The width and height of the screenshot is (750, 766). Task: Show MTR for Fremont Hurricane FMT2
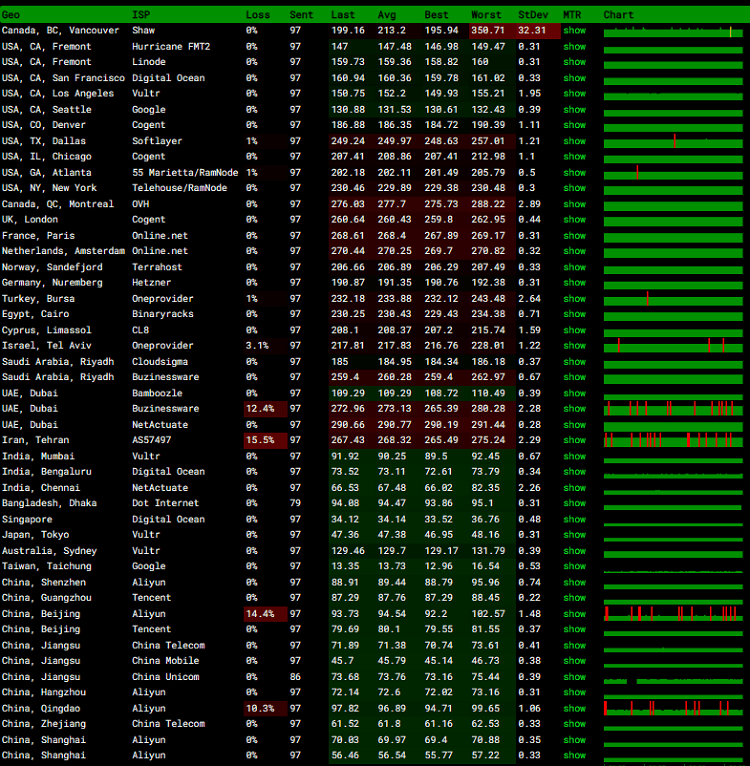pyautogui.click(x=575, y=46)
